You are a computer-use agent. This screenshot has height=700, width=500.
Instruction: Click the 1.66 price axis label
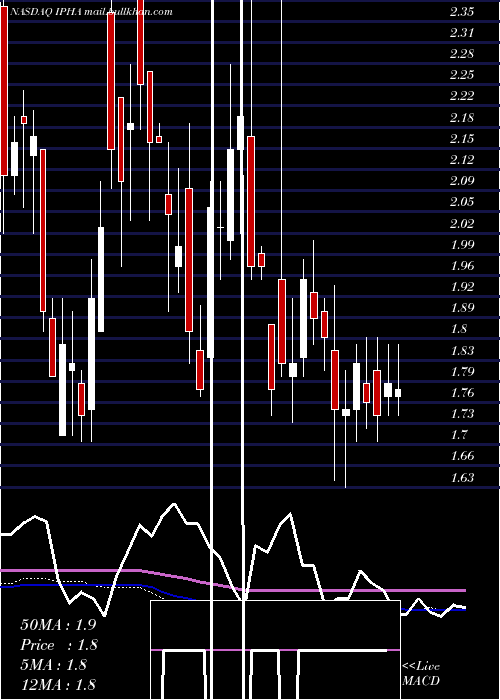(x=462, y=456)
